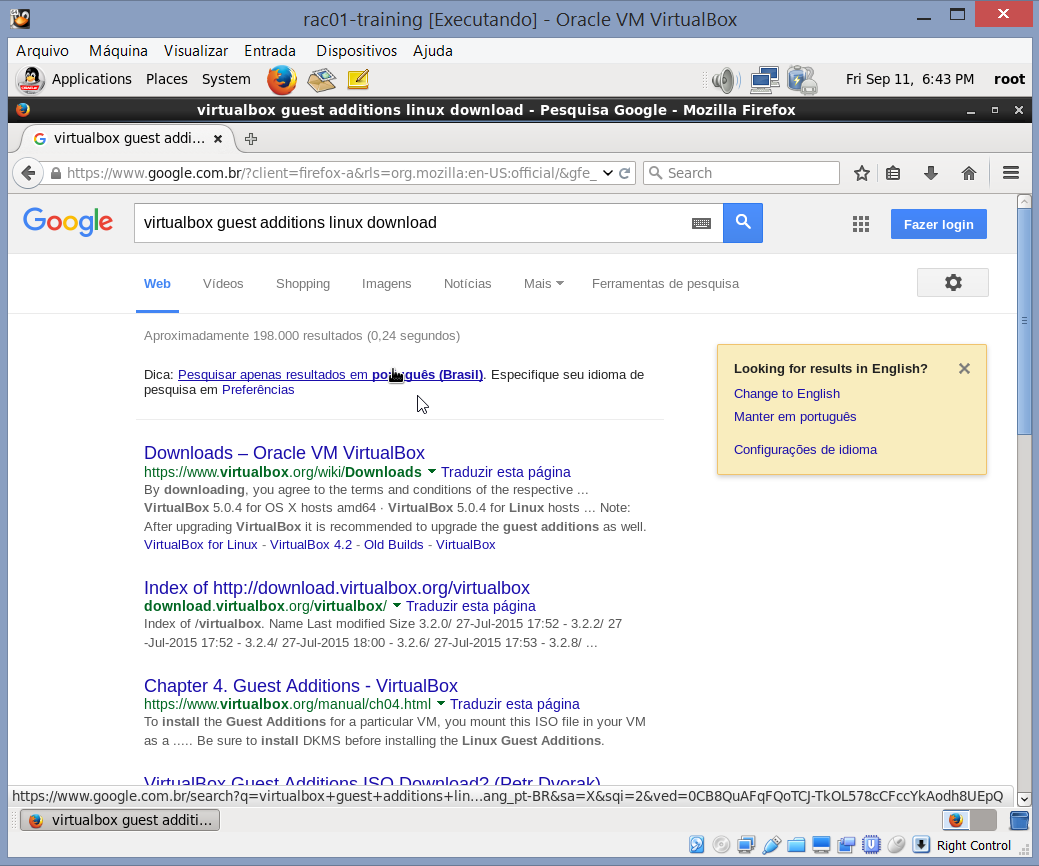Submit search with blue magnifier button
The width and height of the screenshot is (1039, 866).
click(x=743, y=223)
